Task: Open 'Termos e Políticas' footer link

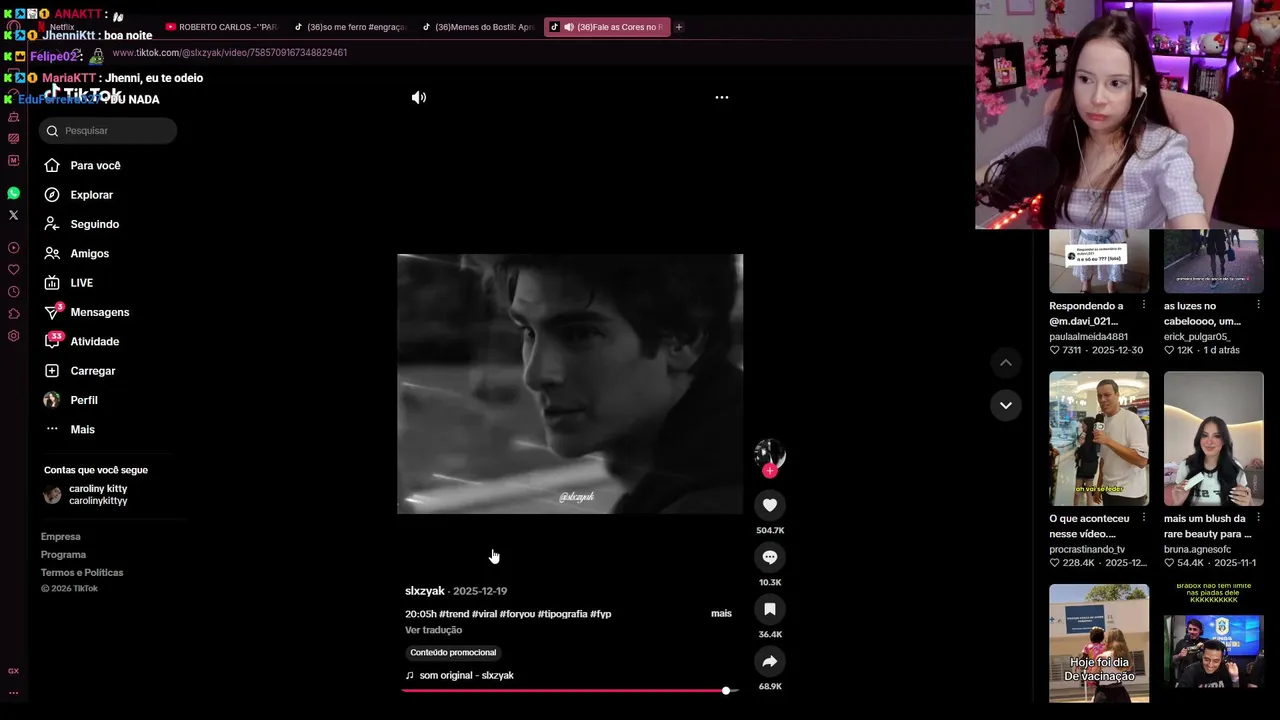Action: click(x=82, y=573)
